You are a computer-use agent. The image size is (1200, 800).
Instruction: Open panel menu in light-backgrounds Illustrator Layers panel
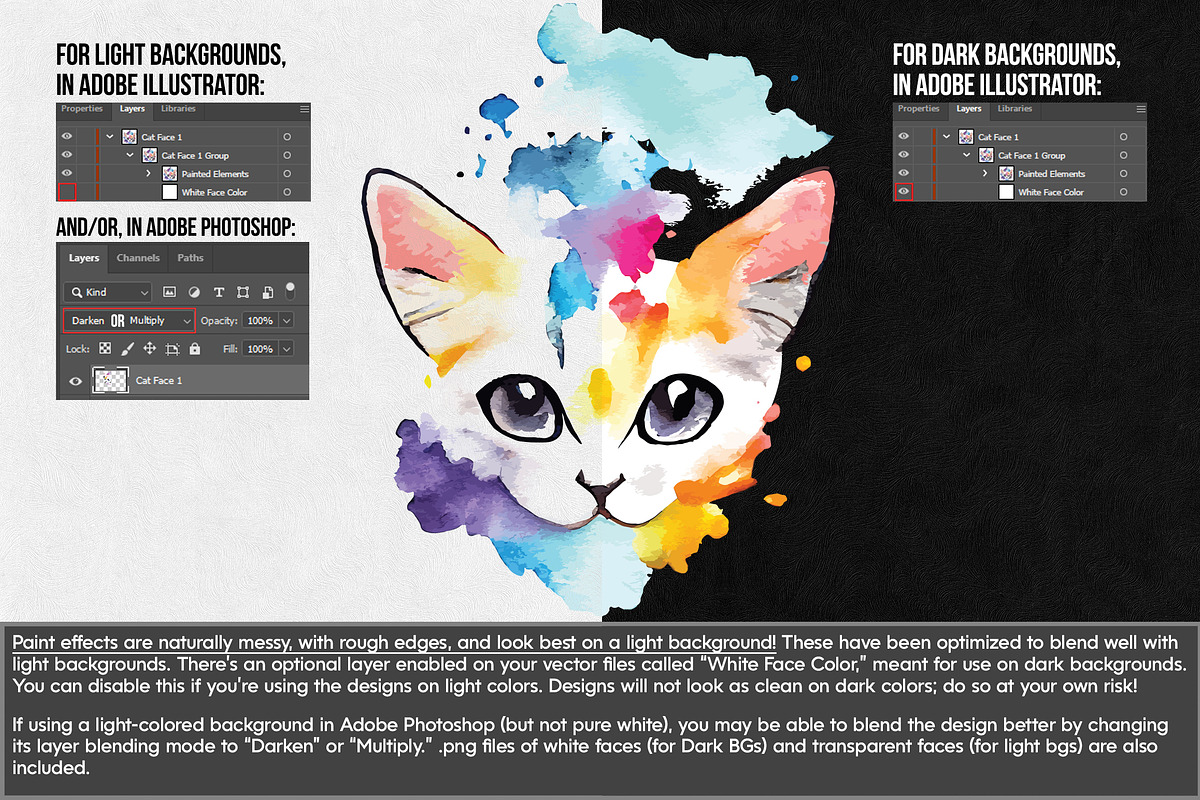304,109
